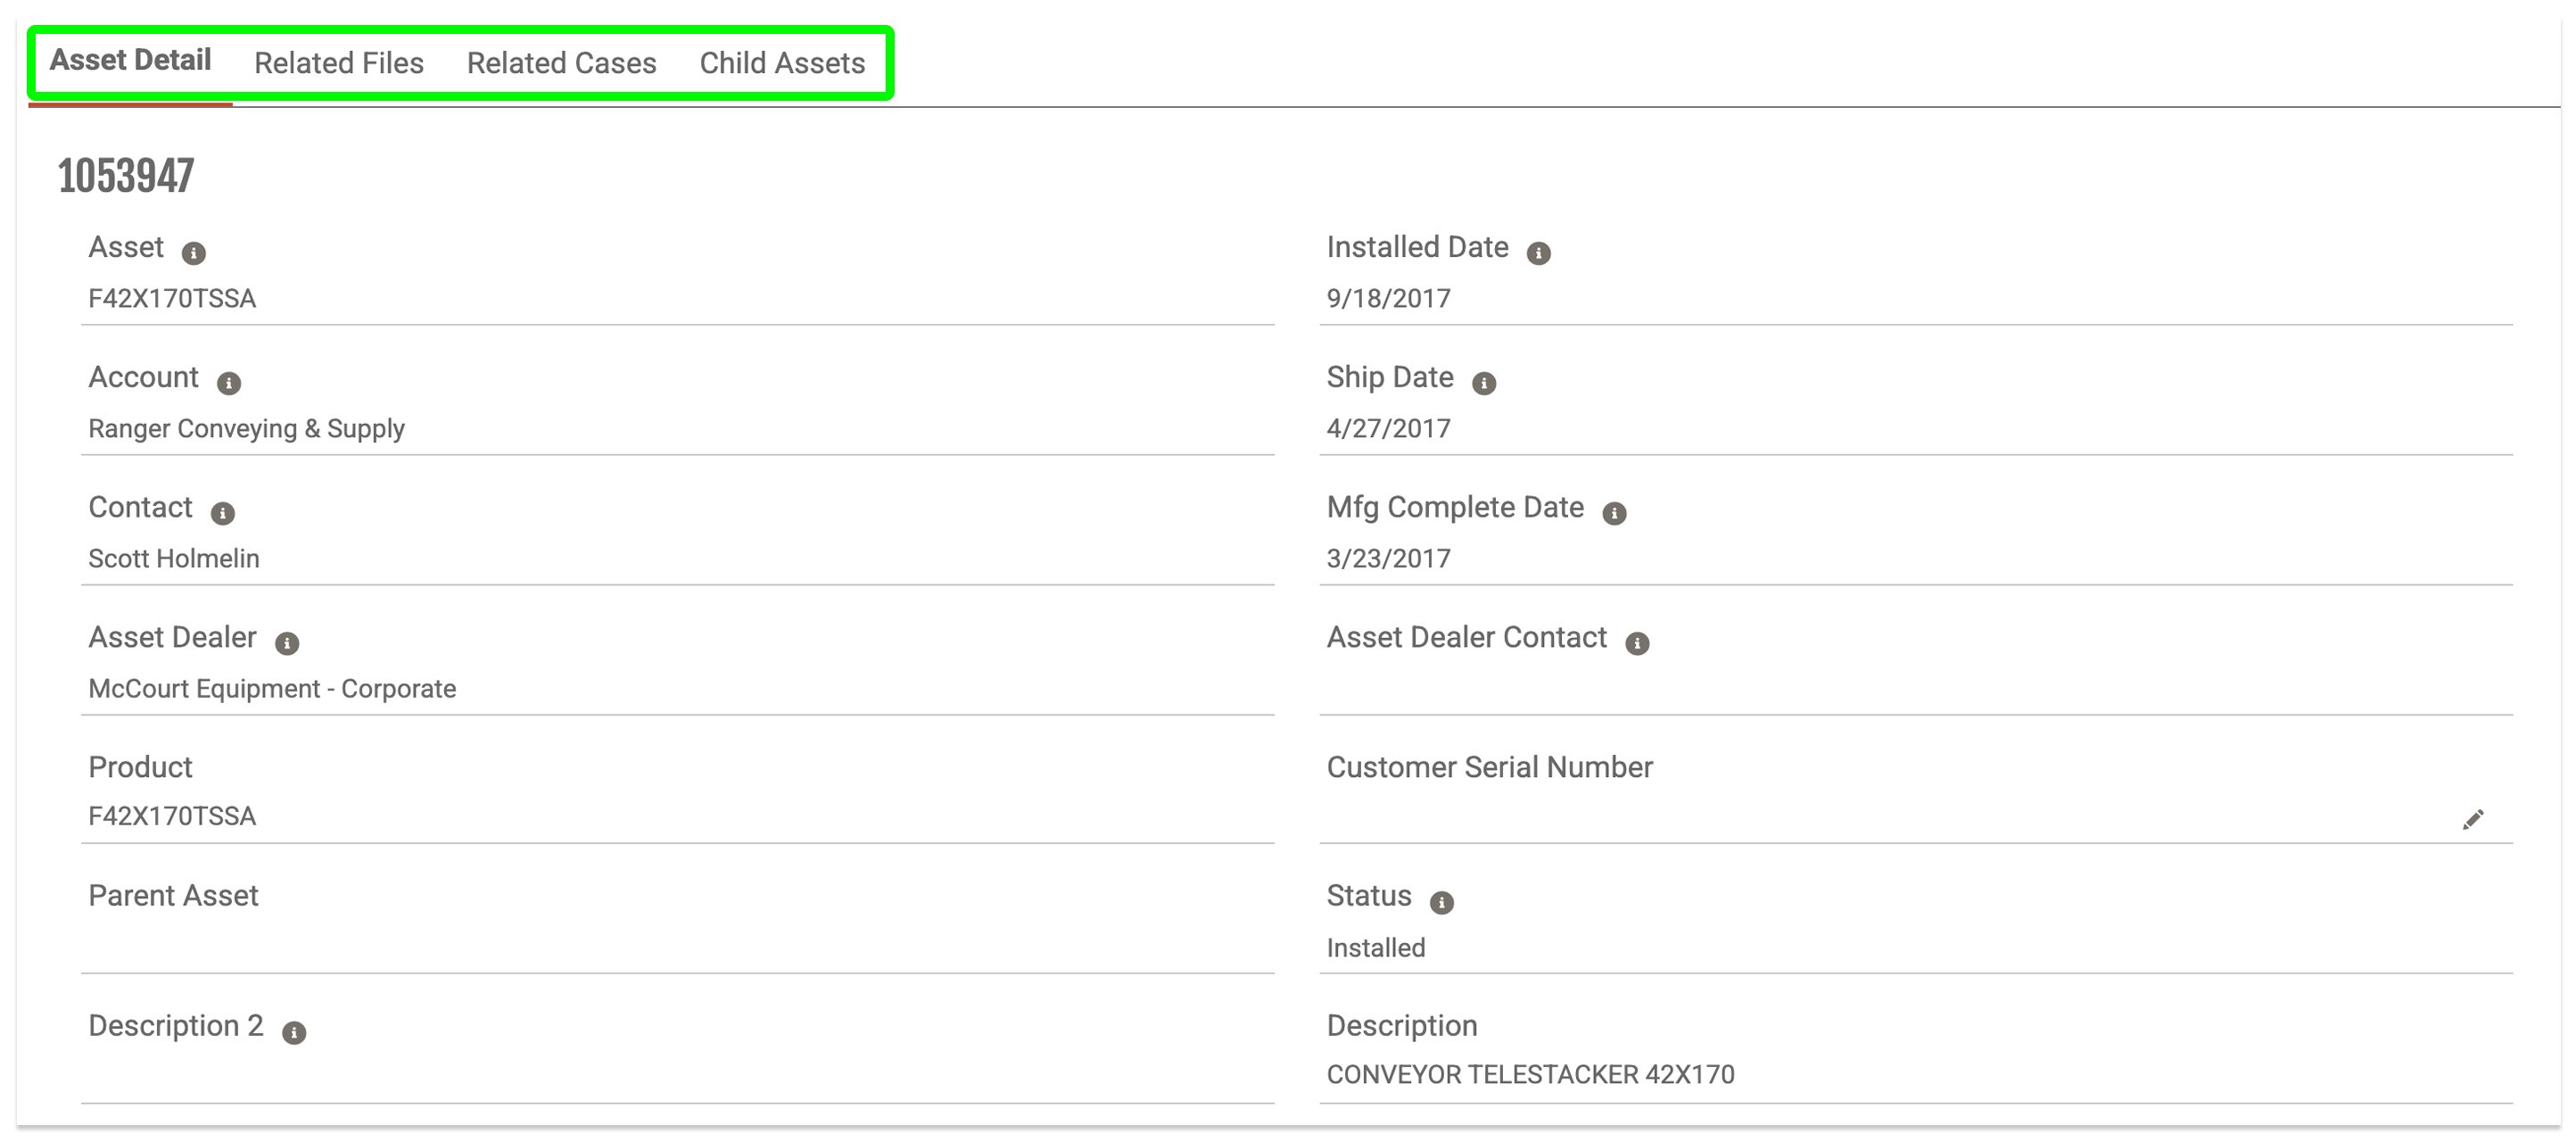Click McCourt Equipment - Corporate dealer value
Image resolution: width=2576 pixels, height=1142 pixels.
click(272, 689)
